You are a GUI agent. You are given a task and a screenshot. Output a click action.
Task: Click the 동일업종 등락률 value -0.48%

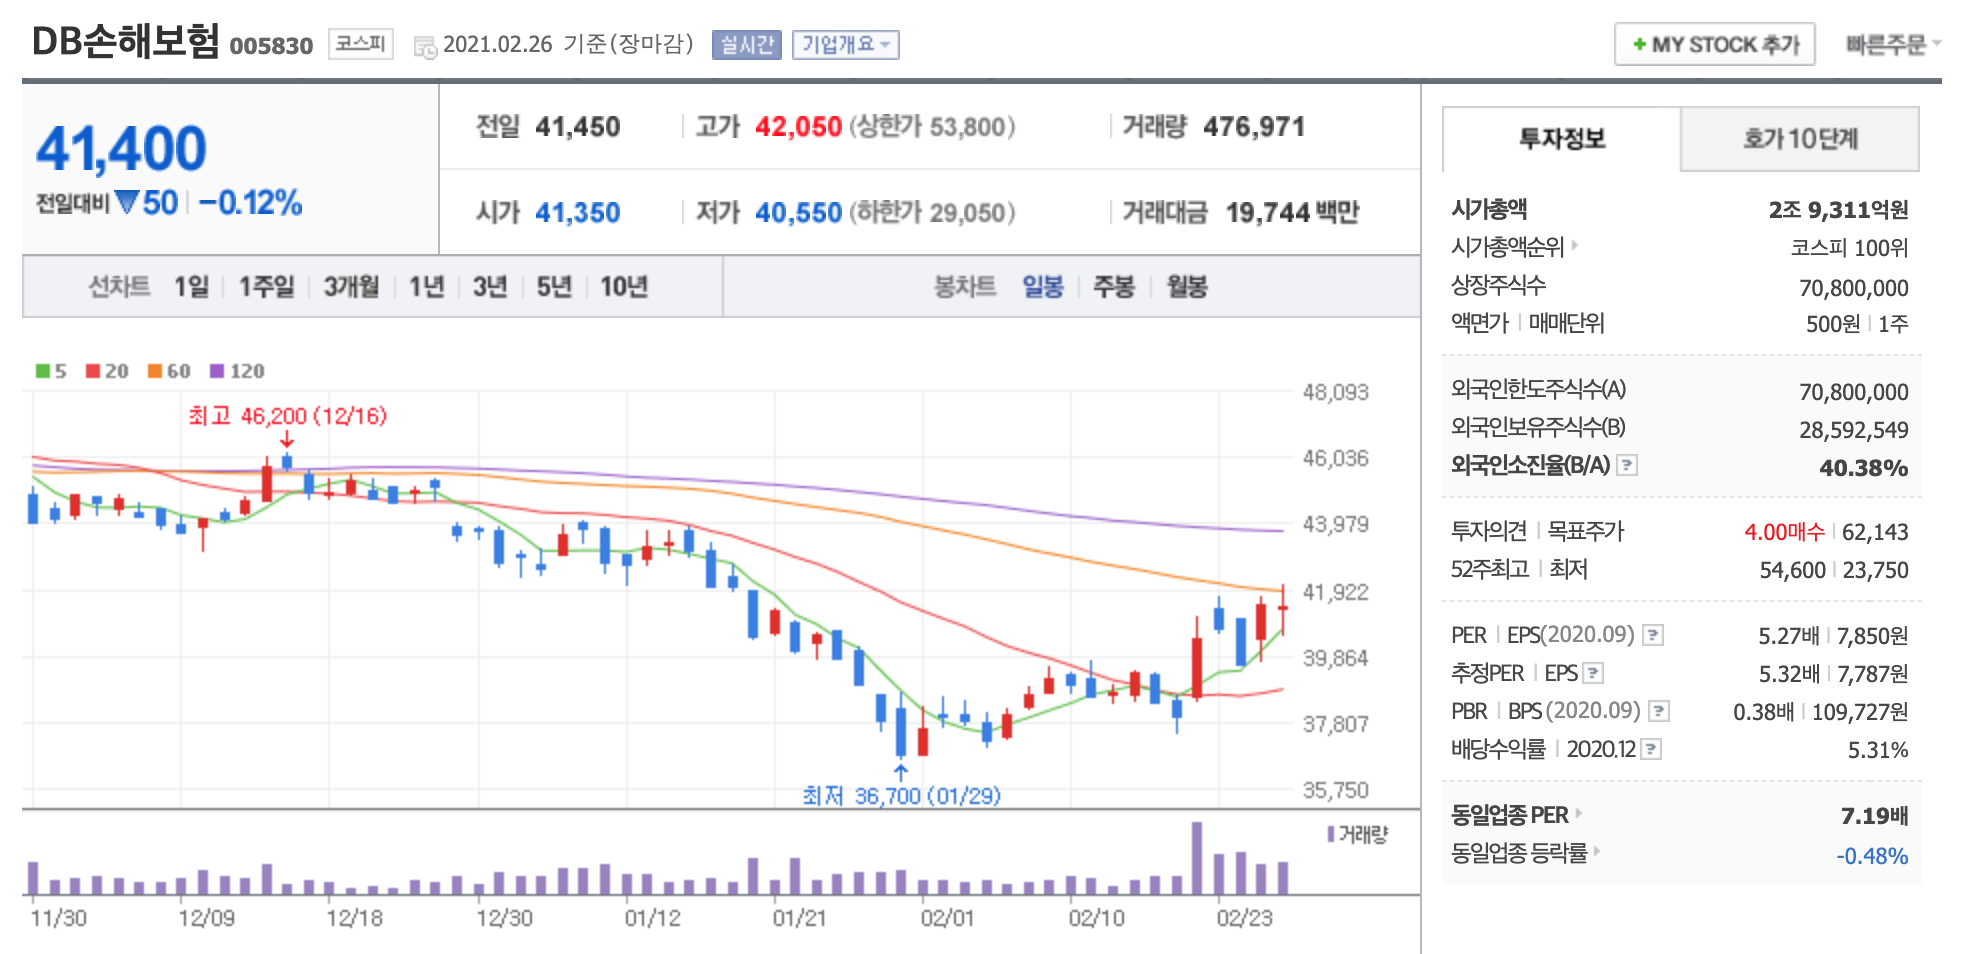click(1872, 856)
